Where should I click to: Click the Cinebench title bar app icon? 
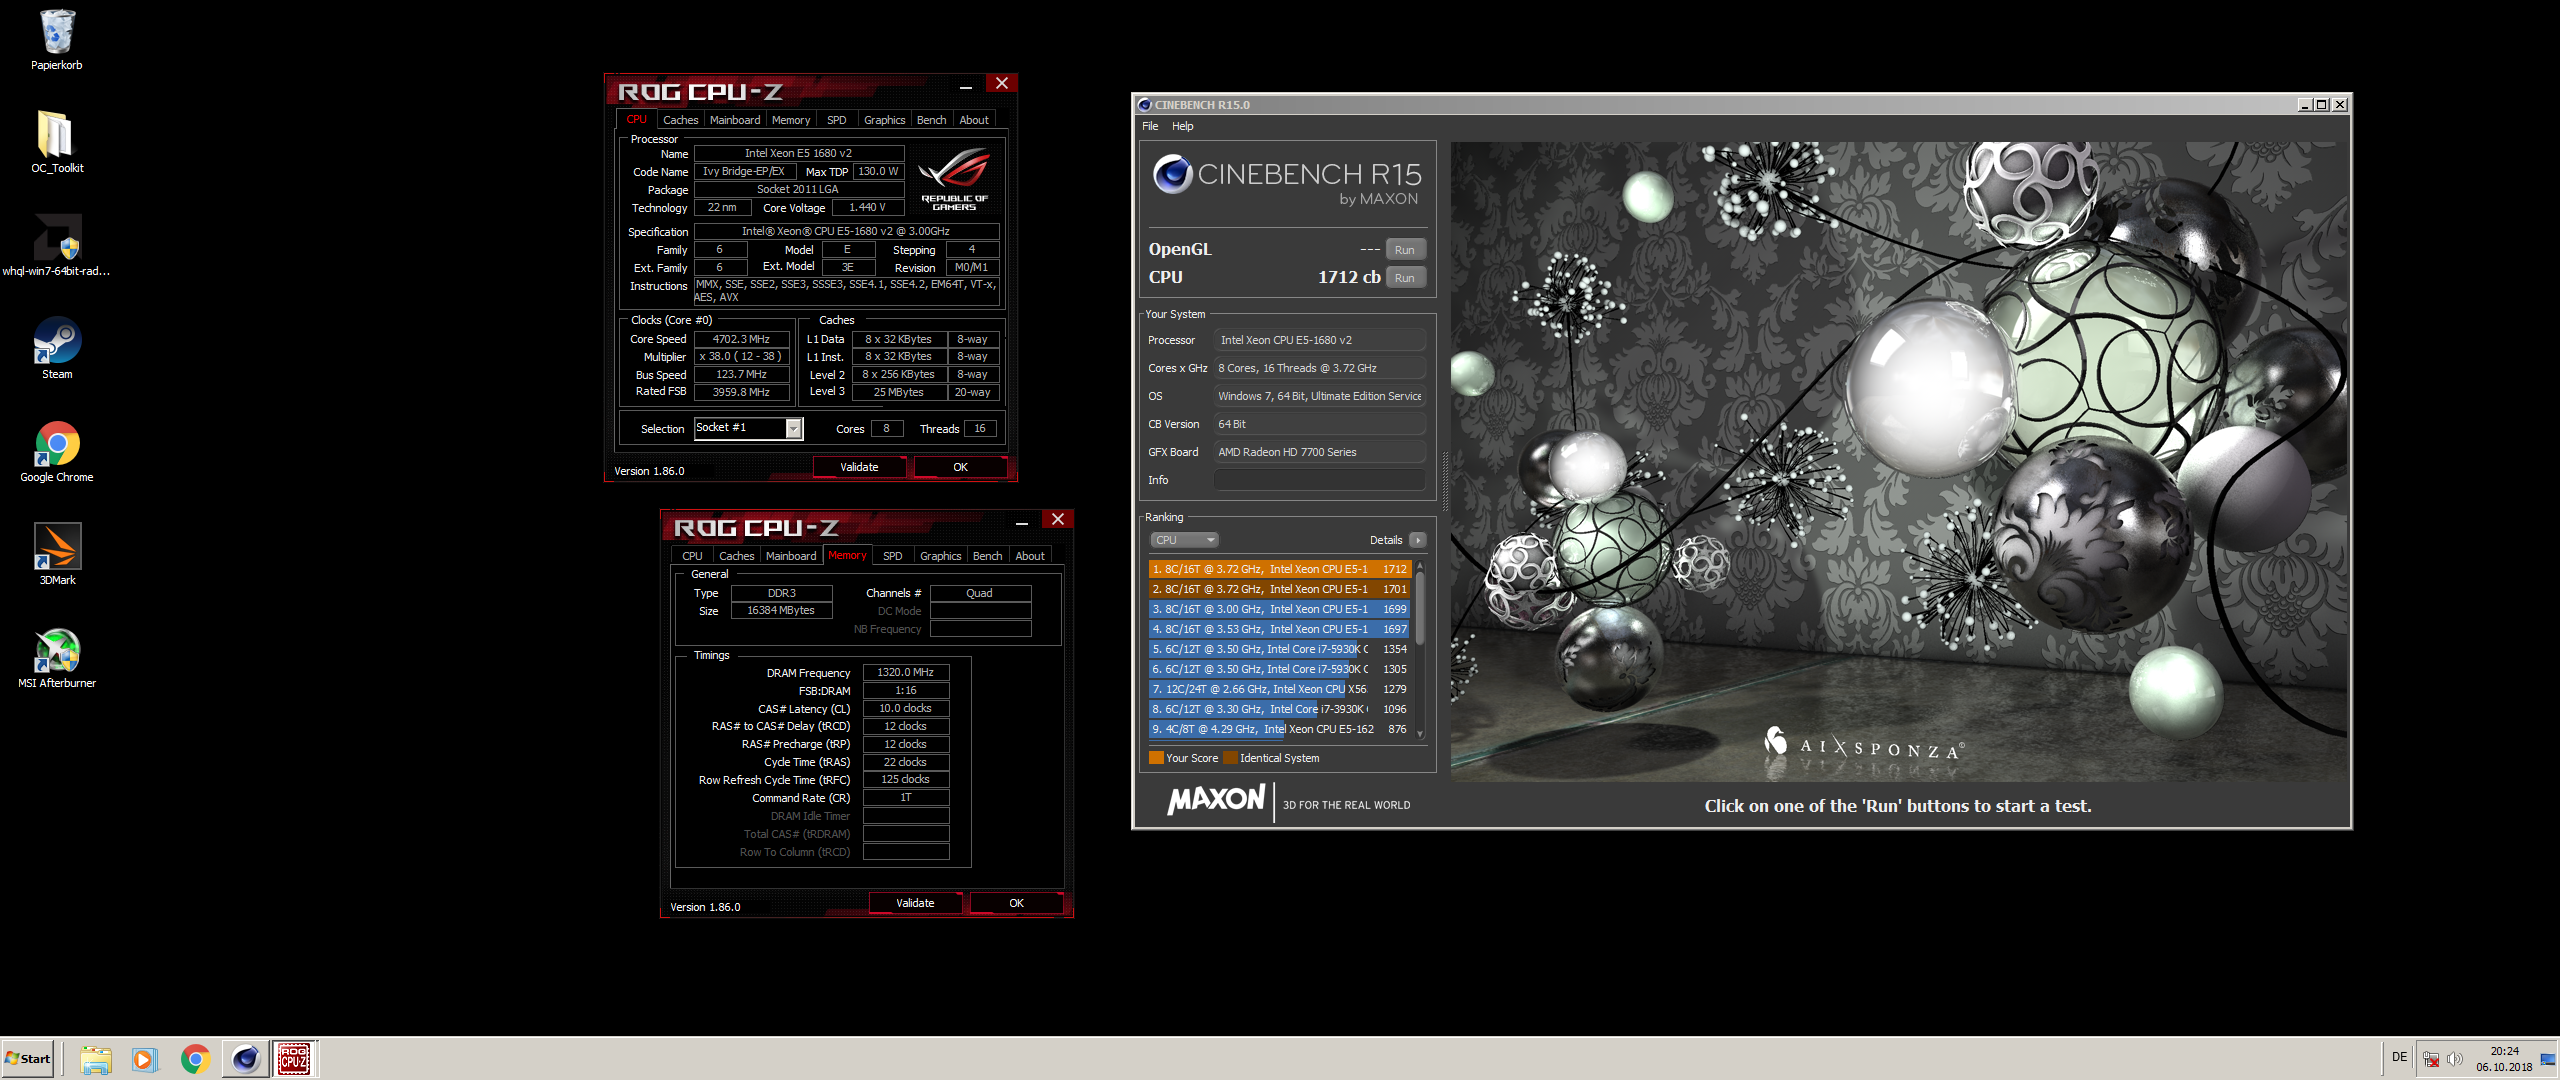click(x=1144, y=105)
